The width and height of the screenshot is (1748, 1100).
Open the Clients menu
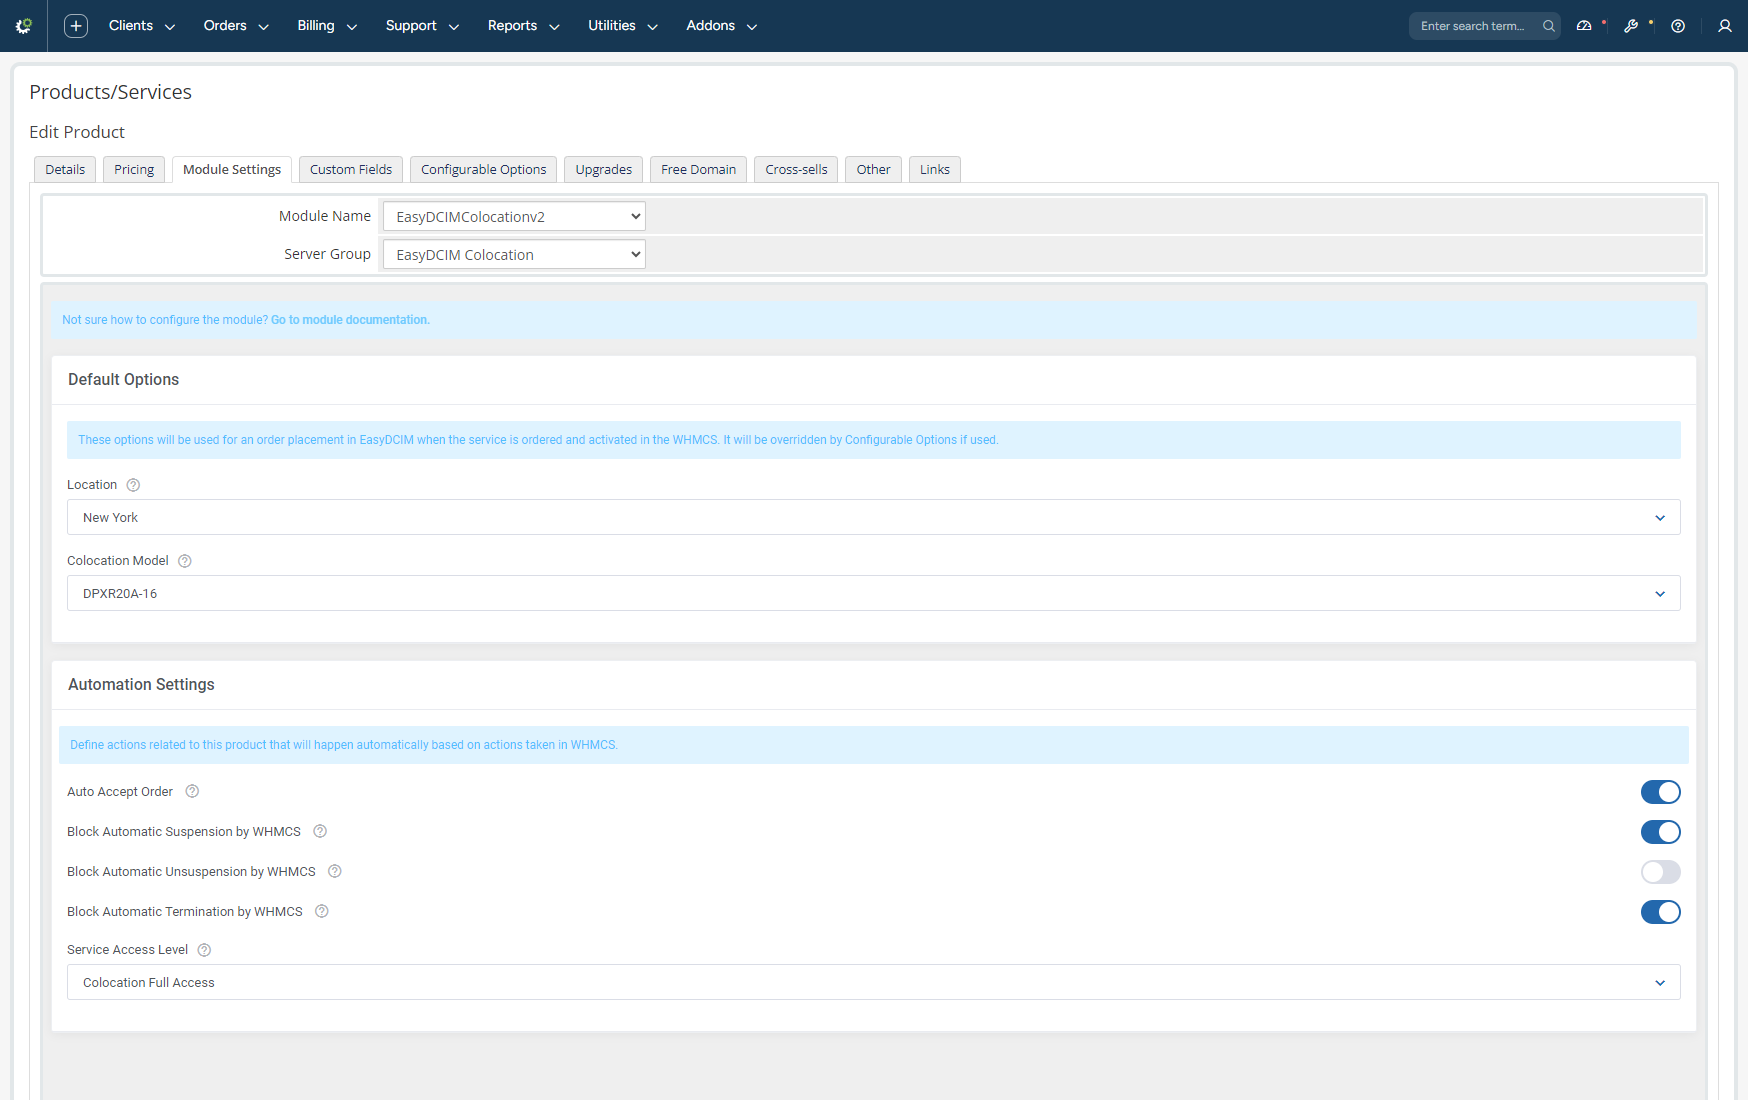[x=142, y=26]
